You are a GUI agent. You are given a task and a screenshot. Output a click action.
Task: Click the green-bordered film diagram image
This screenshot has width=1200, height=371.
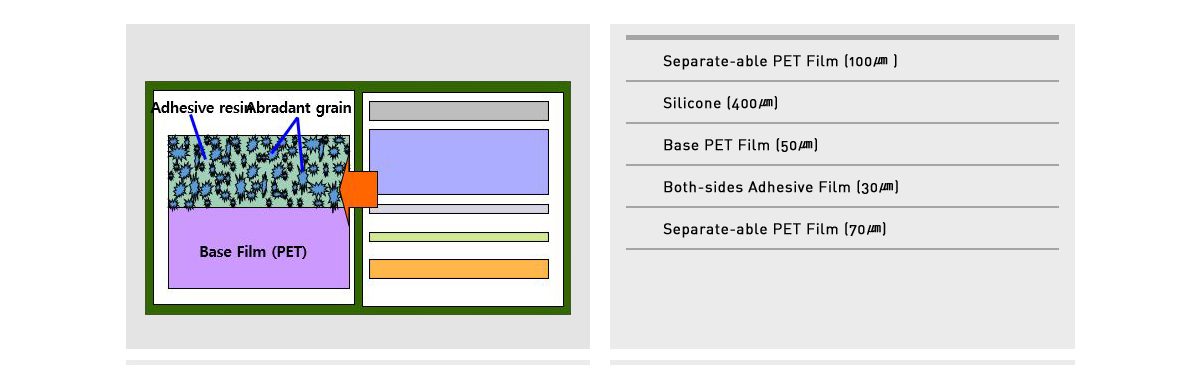point(358,198)
